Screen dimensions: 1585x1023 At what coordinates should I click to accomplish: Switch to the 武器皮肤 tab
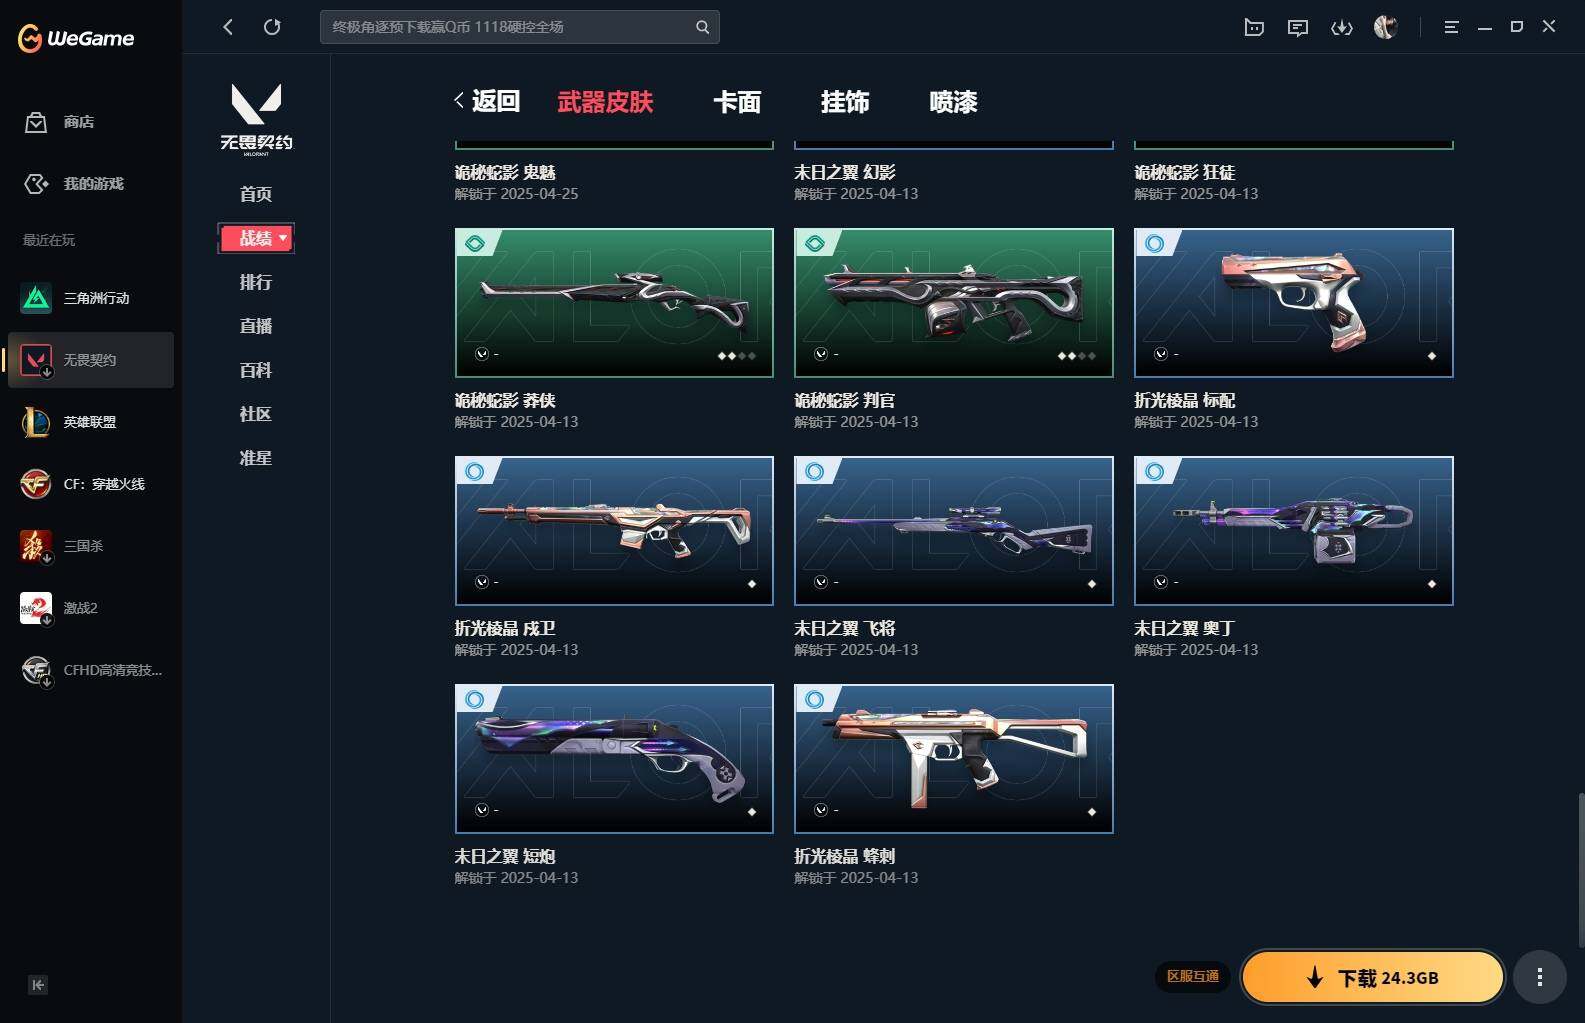[x=605, y=102]
